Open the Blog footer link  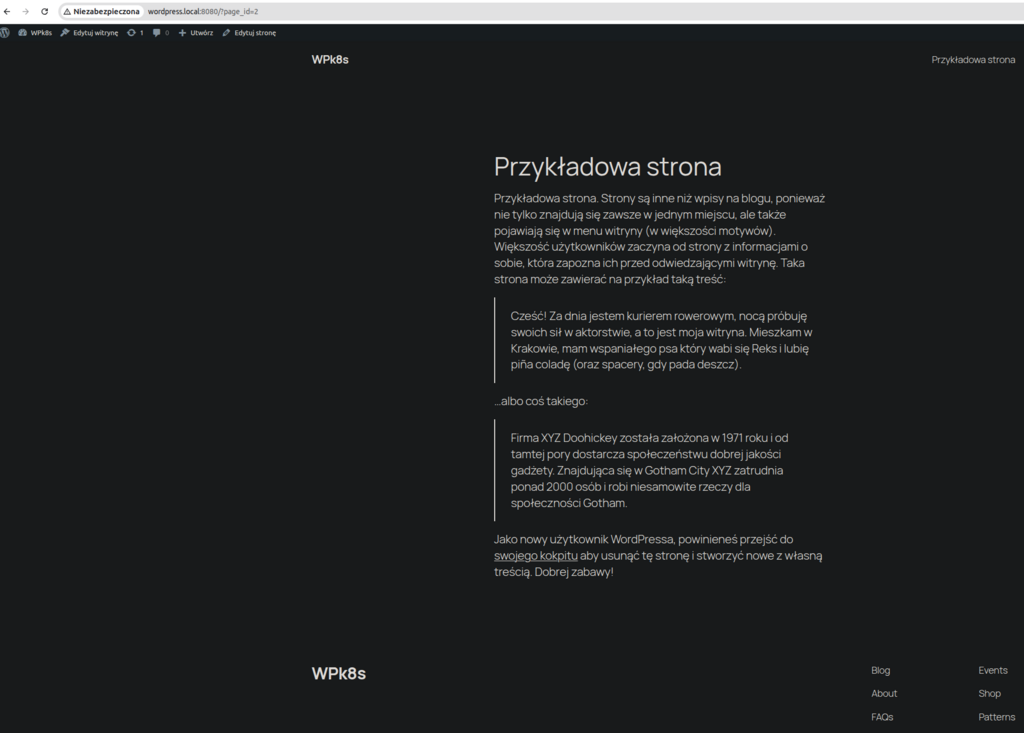[x=880, y=670]
